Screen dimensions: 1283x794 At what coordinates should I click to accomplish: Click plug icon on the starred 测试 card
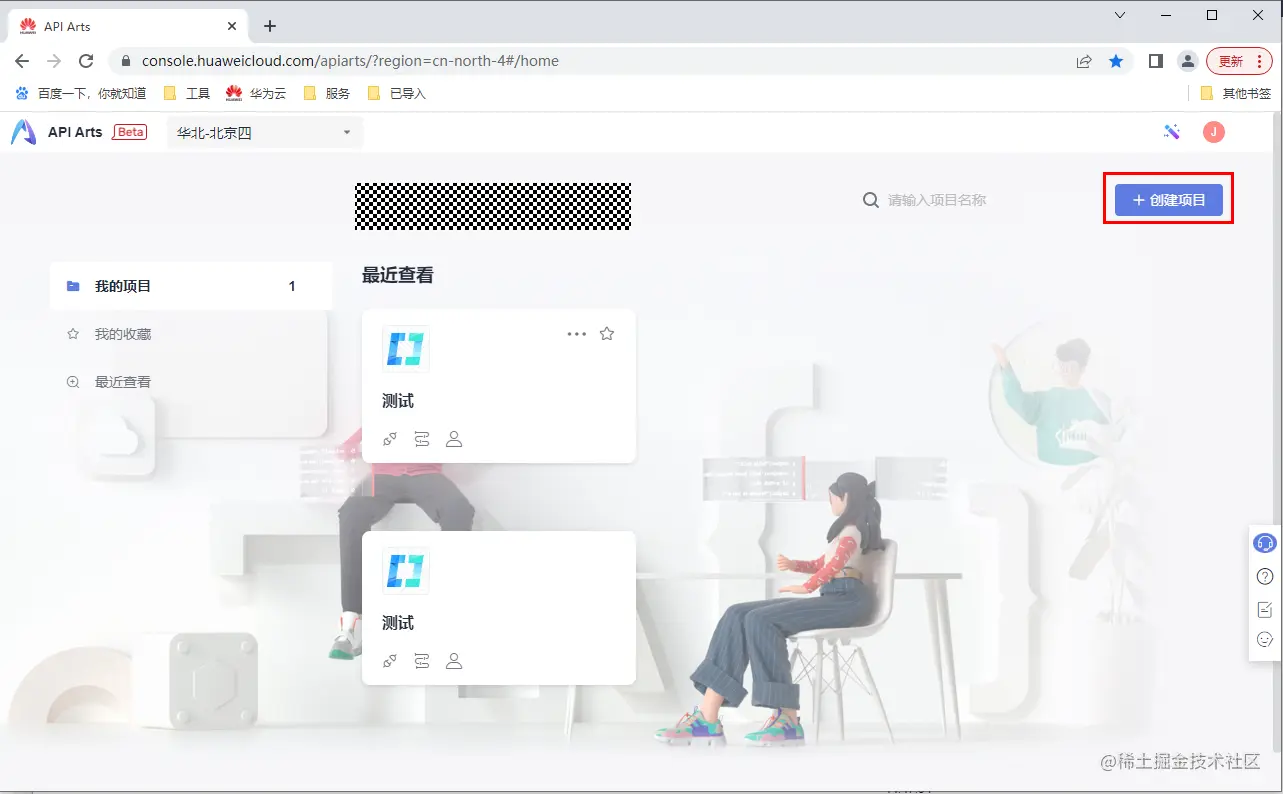click(x=390, y=439)
